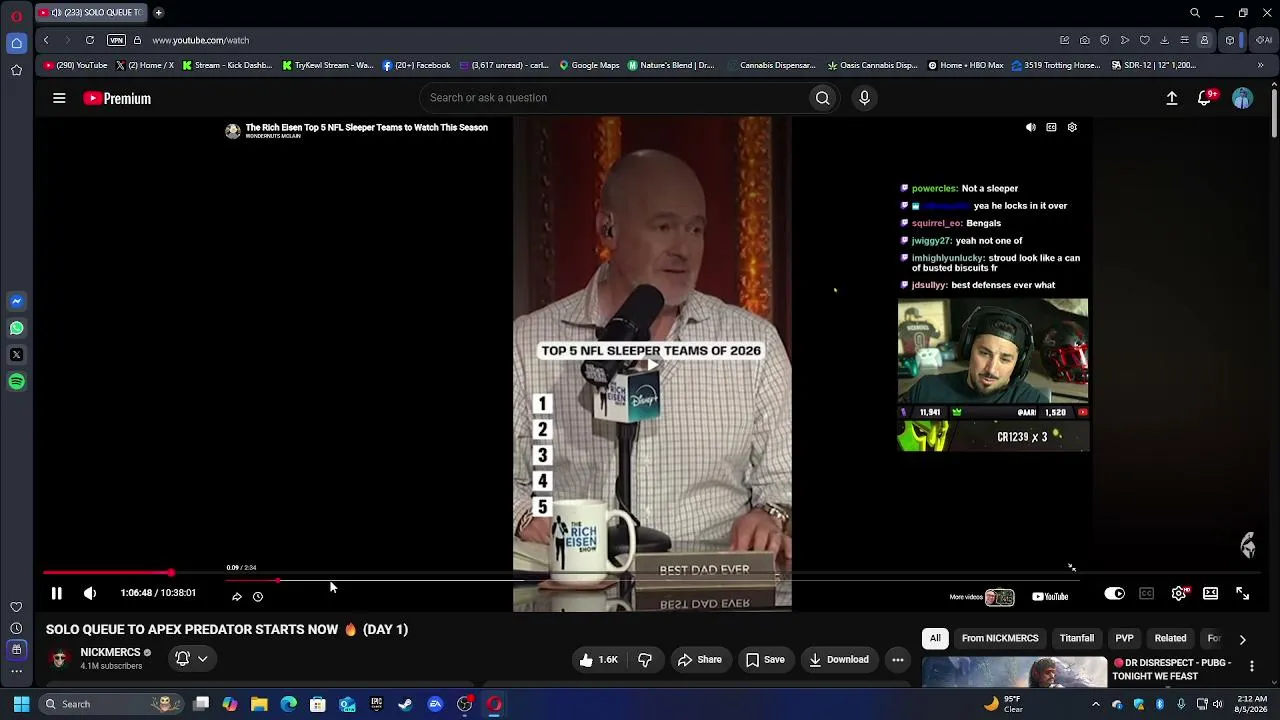Select the All filter chip
This screenshot has height=720, width=1280.
click(x=935, y=638)
